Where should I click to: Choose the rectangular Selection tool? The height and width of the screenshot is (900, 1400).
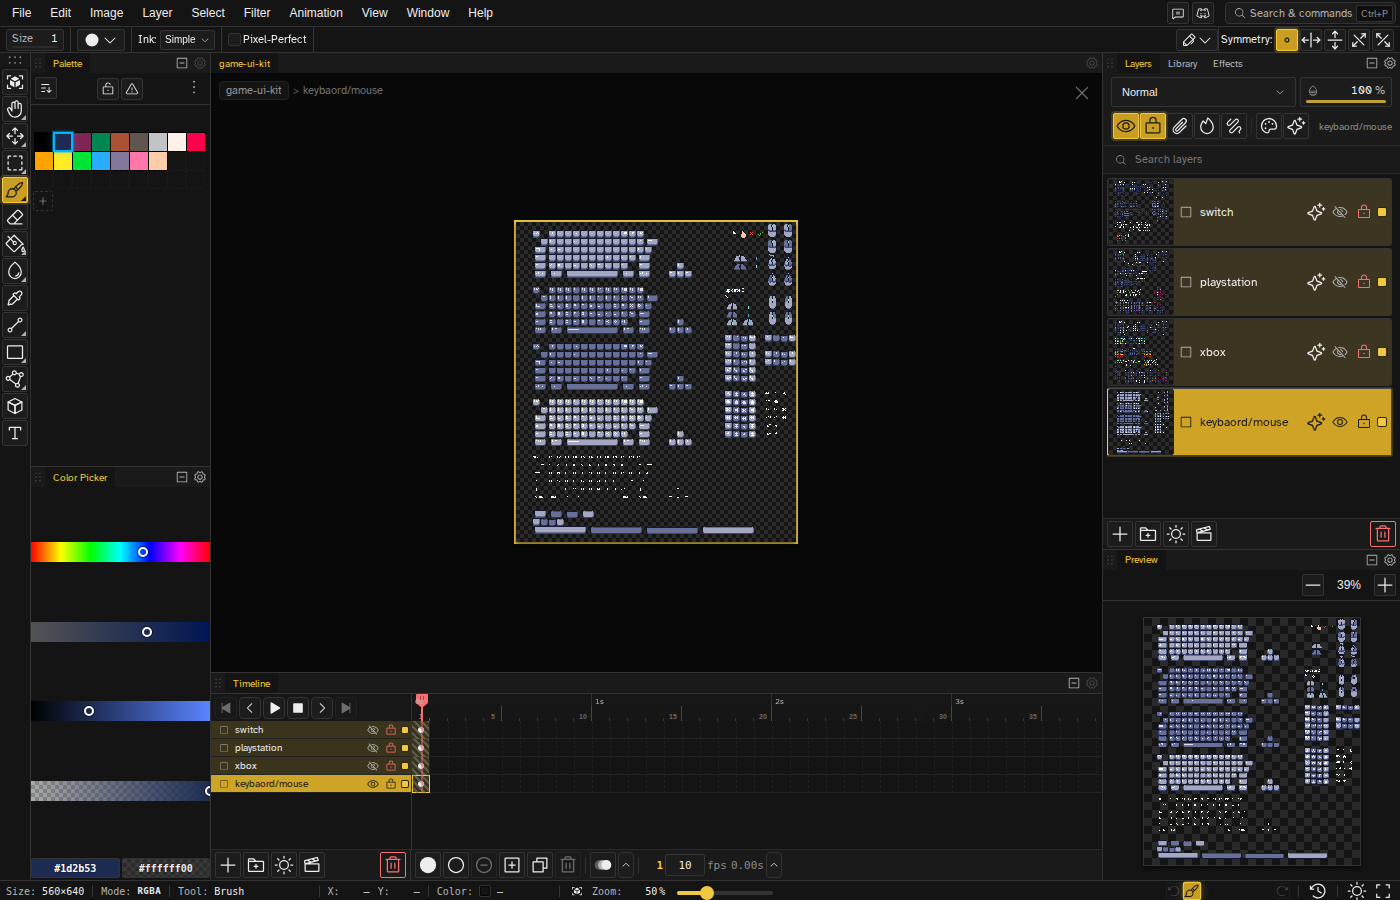15,163
